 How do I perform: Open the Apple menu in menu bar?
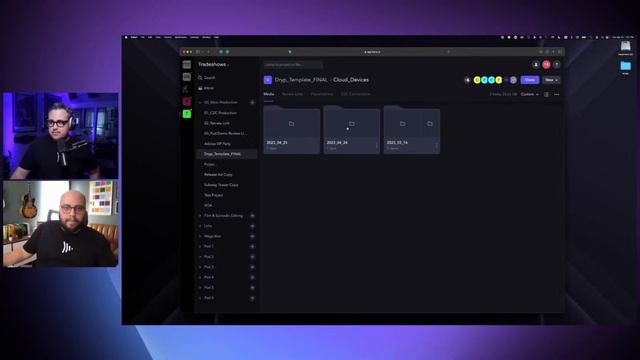pos(126,37)
